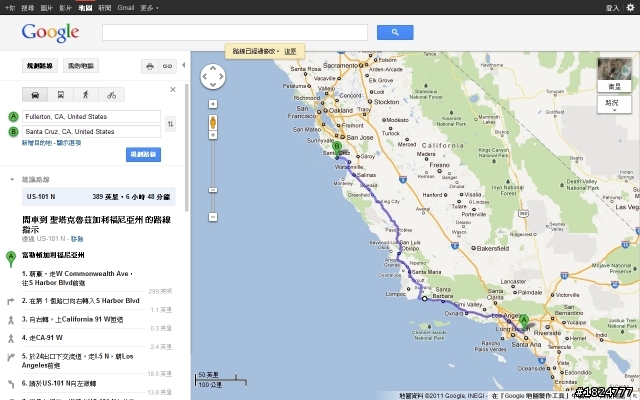Click step 2 turn right onto S Harbor Blvd
The height and width of the screenshot is (400, 640).
point(81,301)
